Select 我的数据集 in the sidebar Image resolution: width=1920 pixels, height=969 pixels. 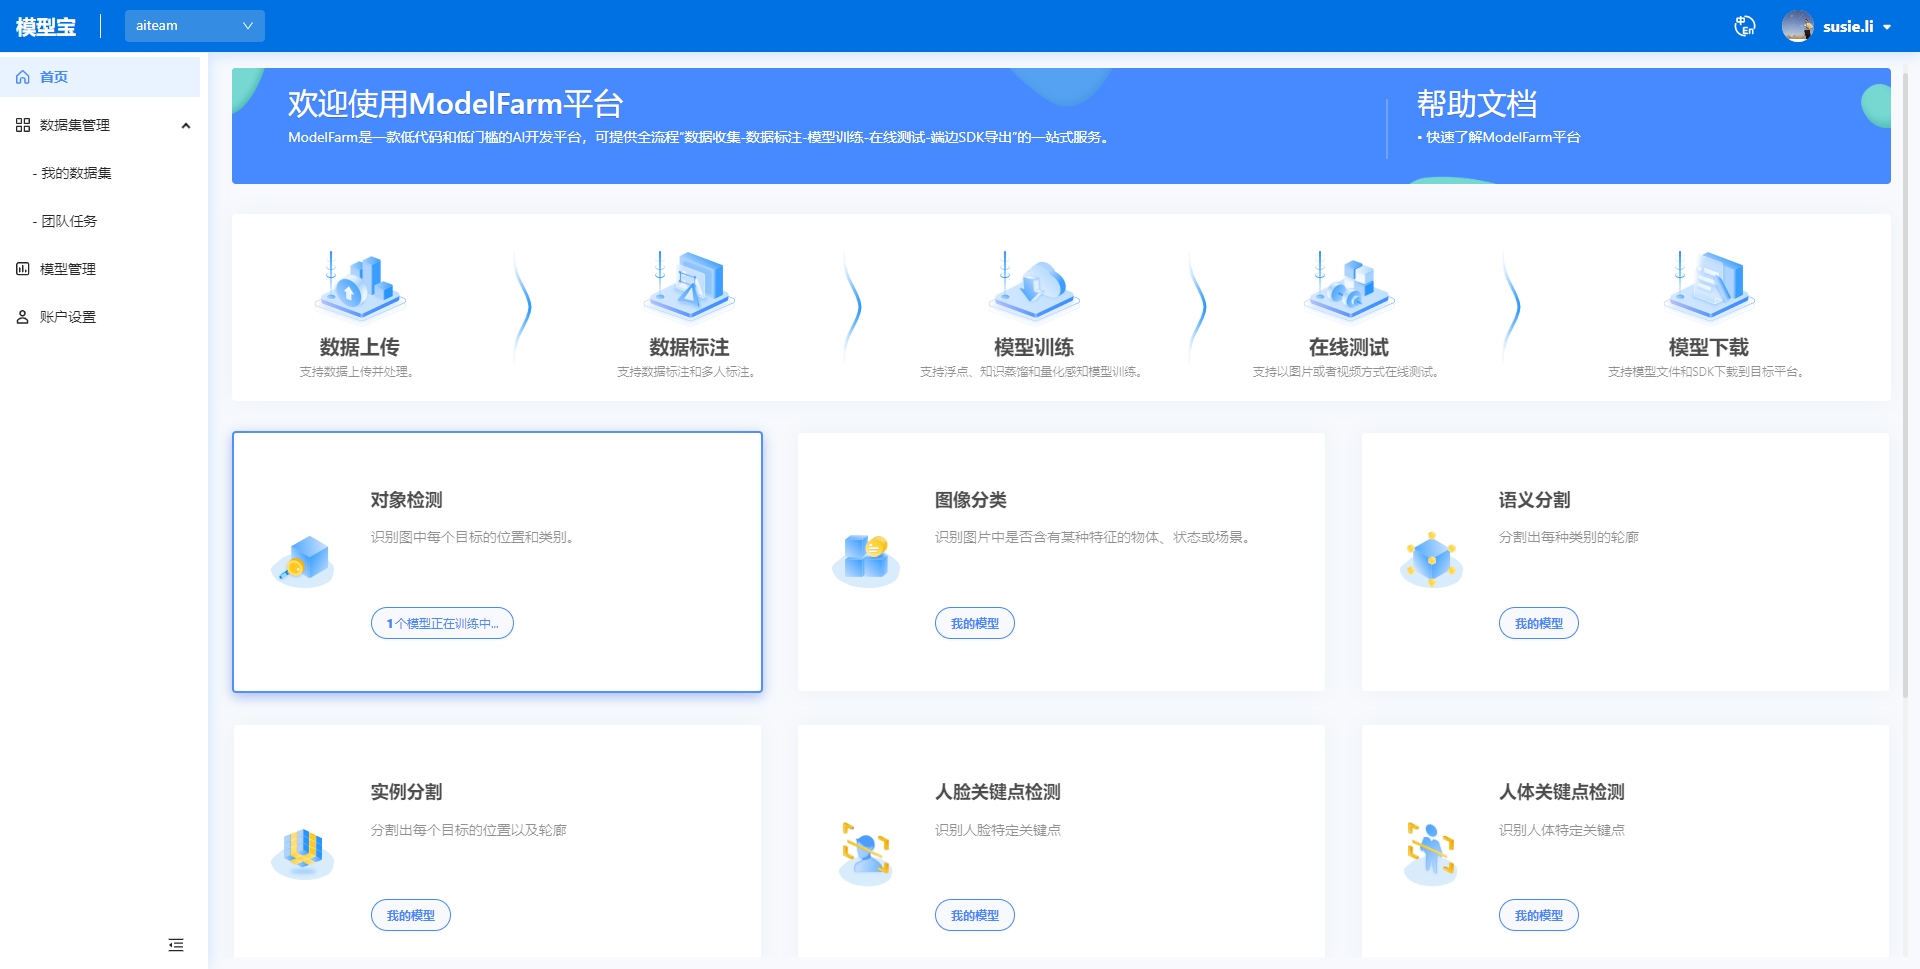76,173
